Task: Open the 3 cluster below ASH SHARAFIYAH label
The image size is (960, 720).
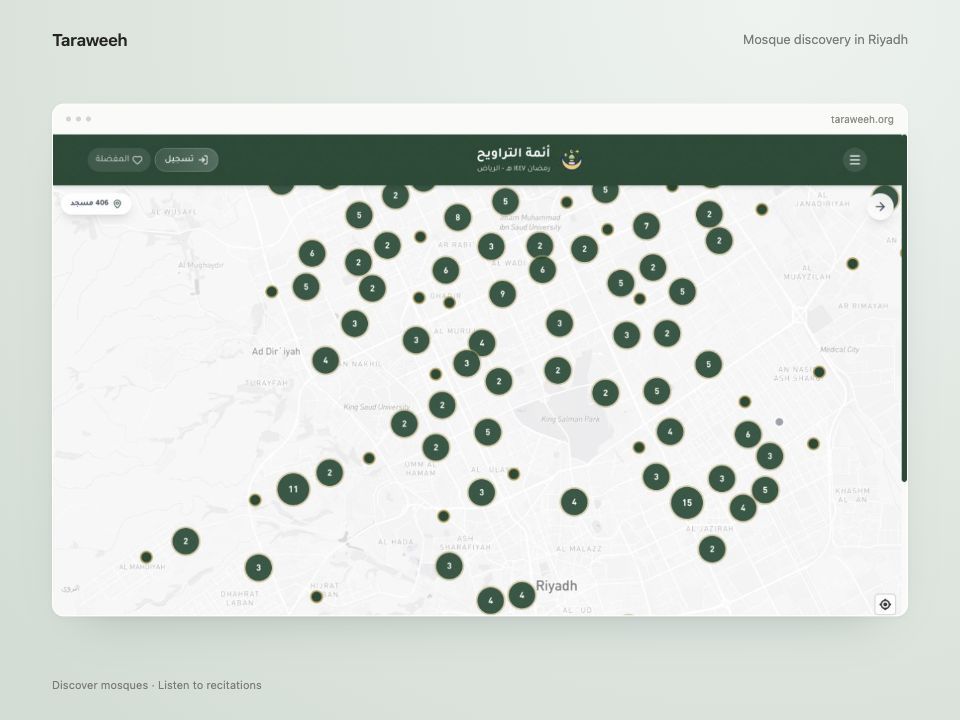Action: pos(449,566)
